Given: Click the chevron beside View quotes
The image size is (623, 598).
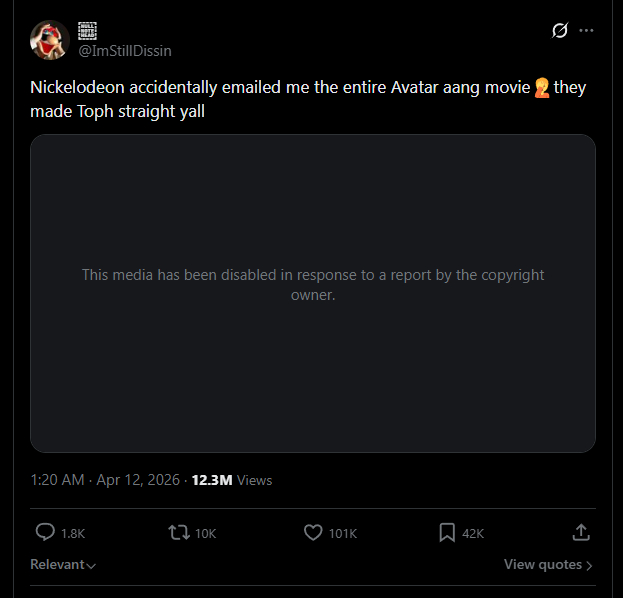Looking at the screenshot, I should click(x=589, y=566).
